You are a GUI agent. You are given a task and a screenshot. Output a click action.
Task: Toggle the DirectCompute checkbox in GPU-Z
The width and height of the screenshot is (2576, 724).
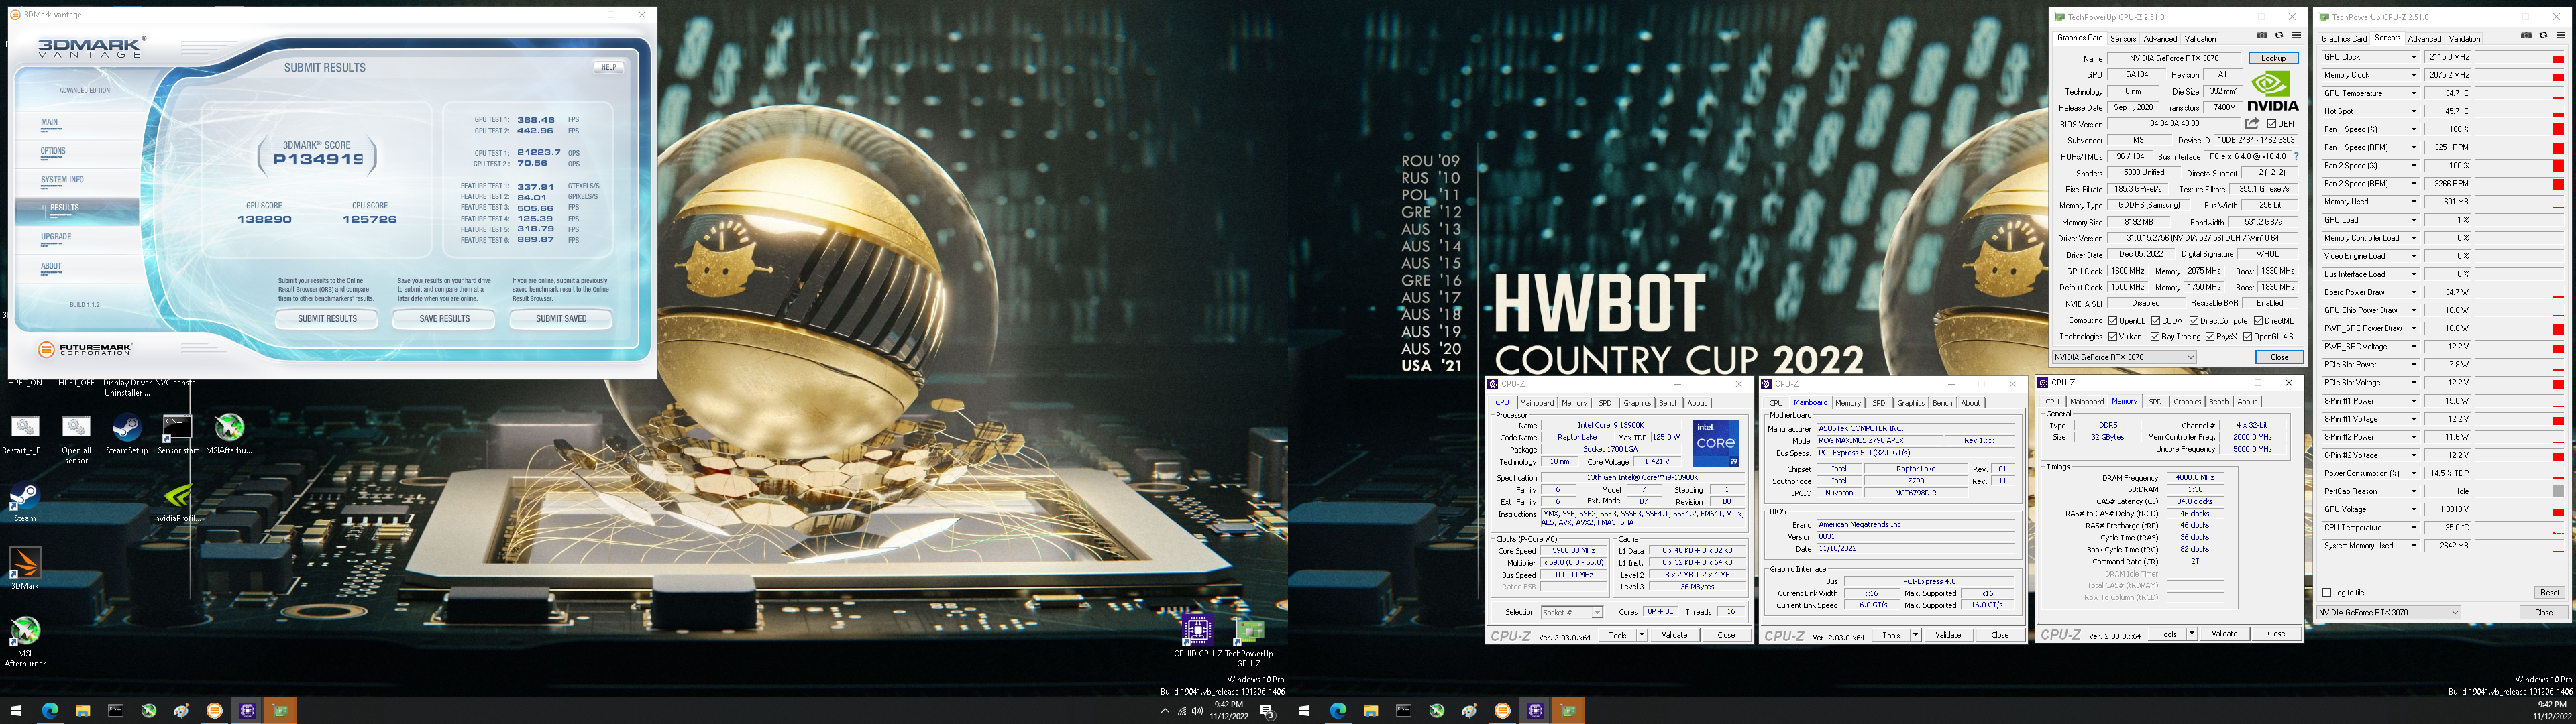(2194, 321)
